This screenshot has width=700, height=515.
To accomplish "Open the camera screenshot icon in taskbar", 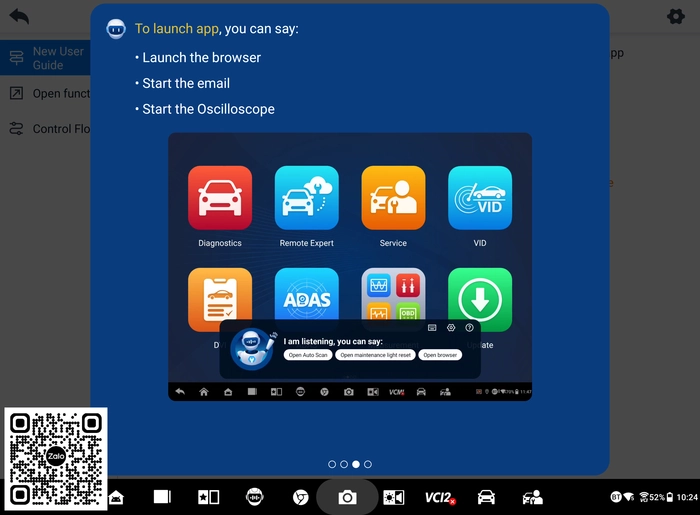I will point(347,497).
